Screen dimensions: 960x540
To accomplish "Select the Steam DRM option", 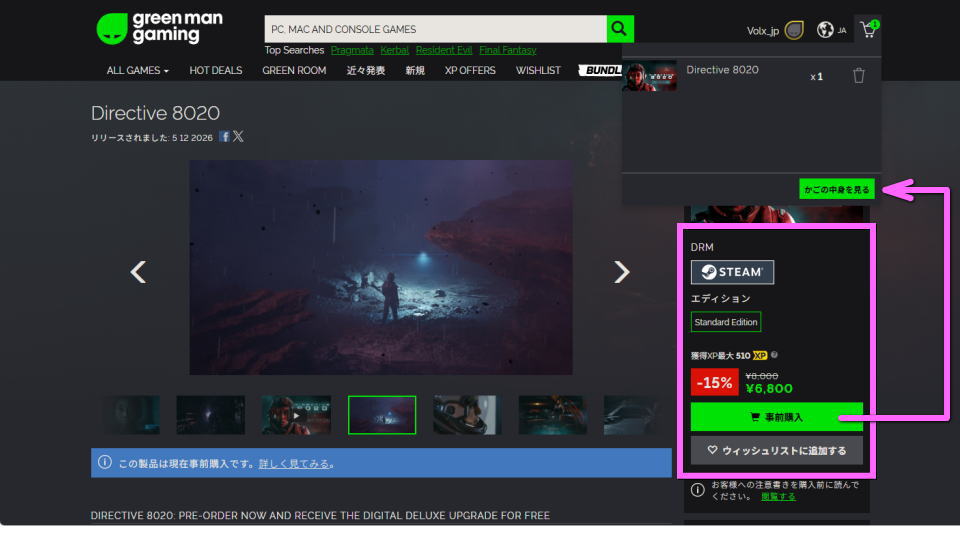I will click(x=732, y=272).
